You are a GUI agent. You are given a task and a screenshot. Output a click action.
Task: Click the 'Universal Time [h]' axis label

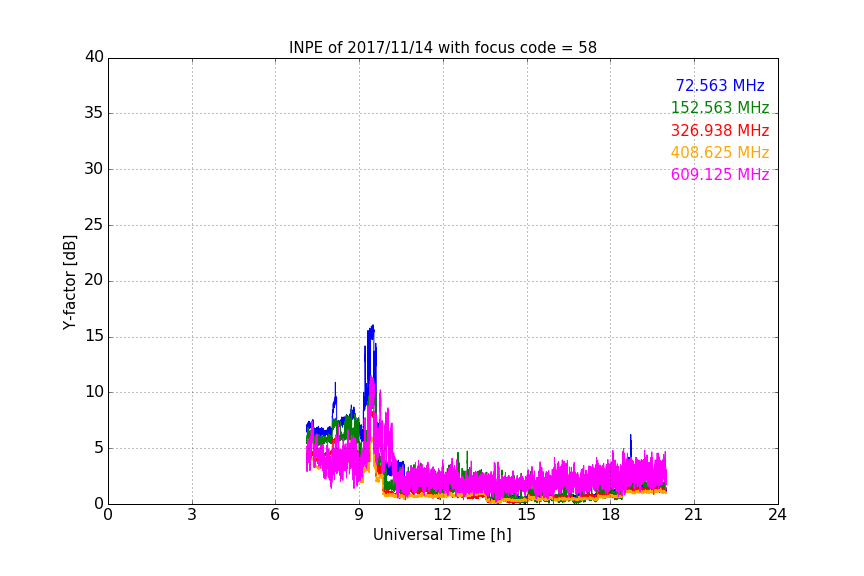[442, 535]
